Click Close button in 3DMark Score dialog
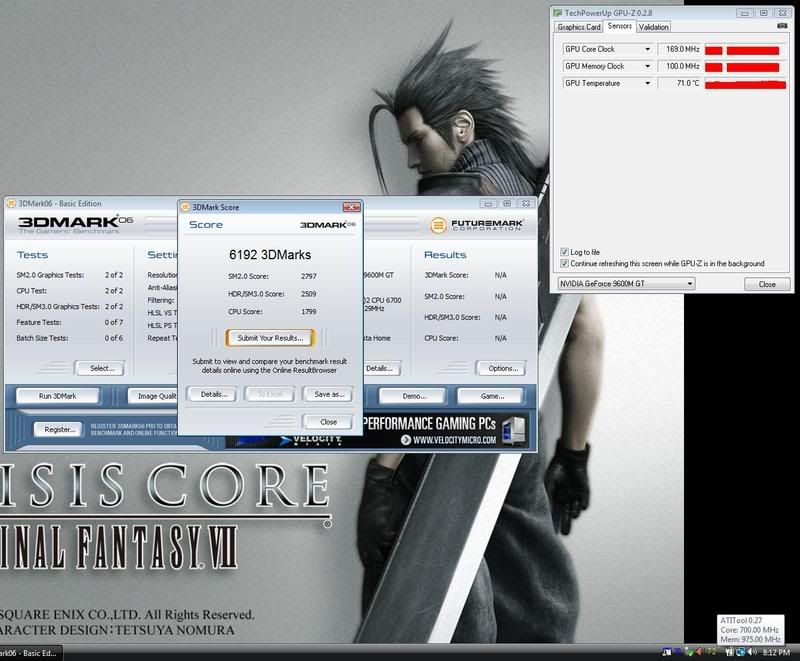Screen dimensions: 800x661 click(328, 422)
